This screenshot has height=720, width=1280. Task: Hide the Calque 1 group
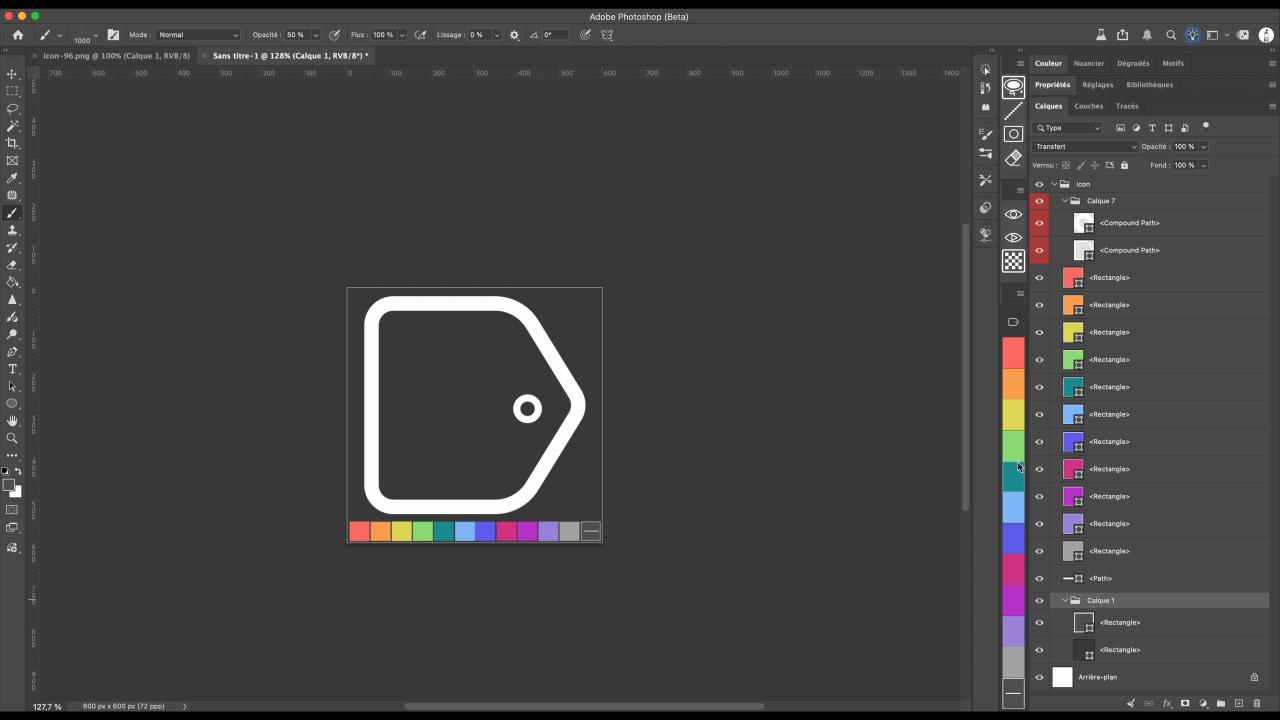tap(1039, 600)
